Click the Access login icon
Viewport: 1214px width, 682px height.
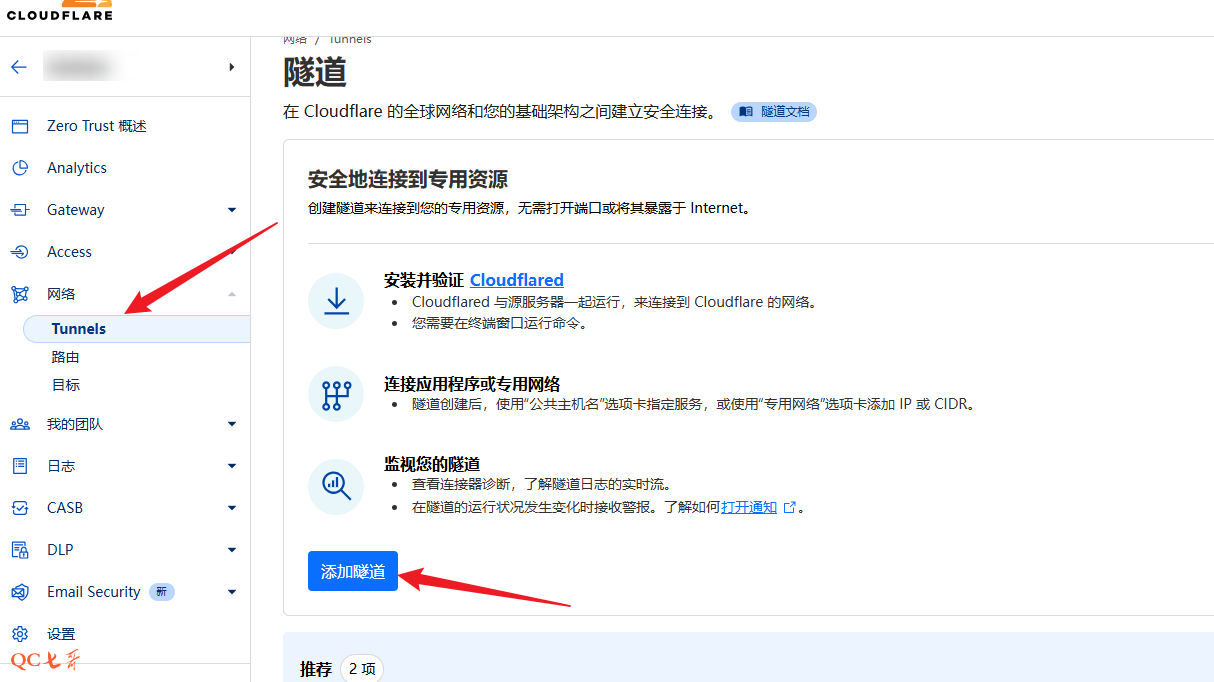click(x=20, y=252)
